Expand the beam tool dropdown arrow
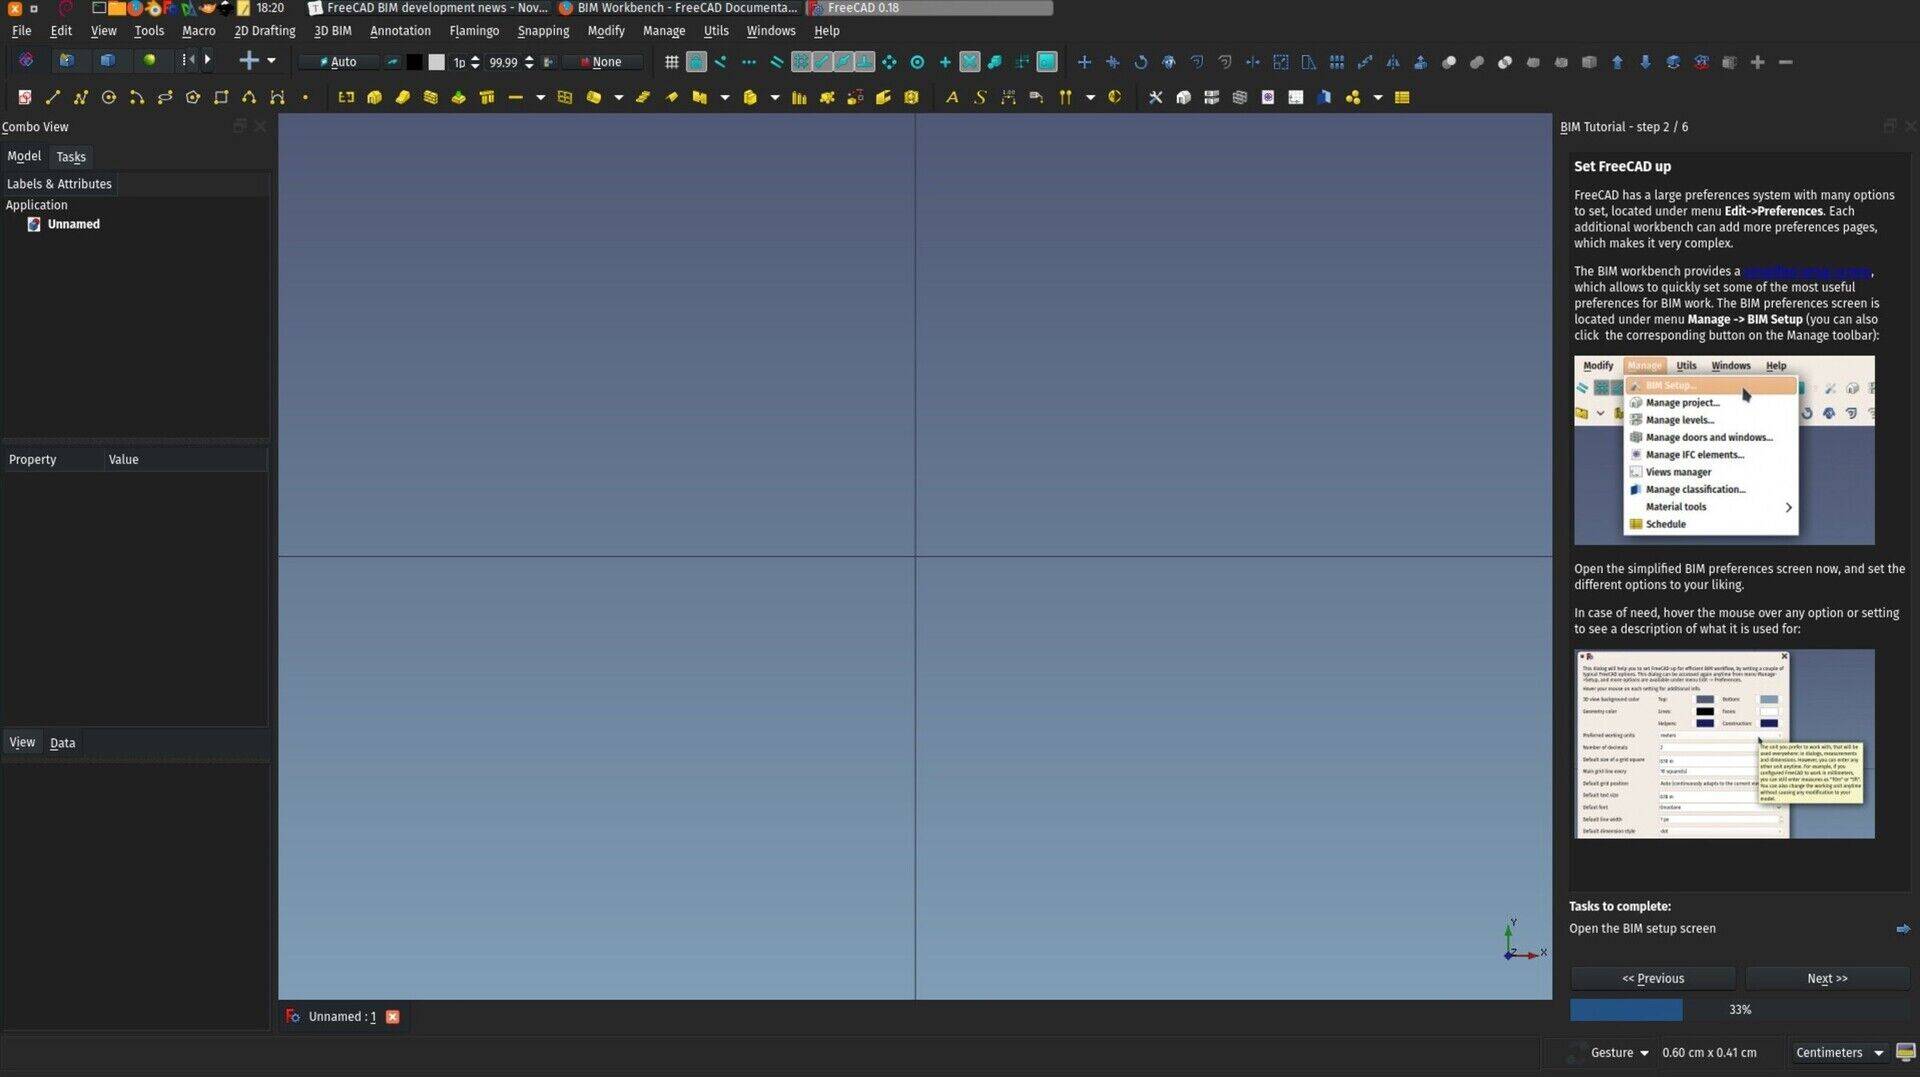The image size is (1920, 1077). tap(540, 97)
